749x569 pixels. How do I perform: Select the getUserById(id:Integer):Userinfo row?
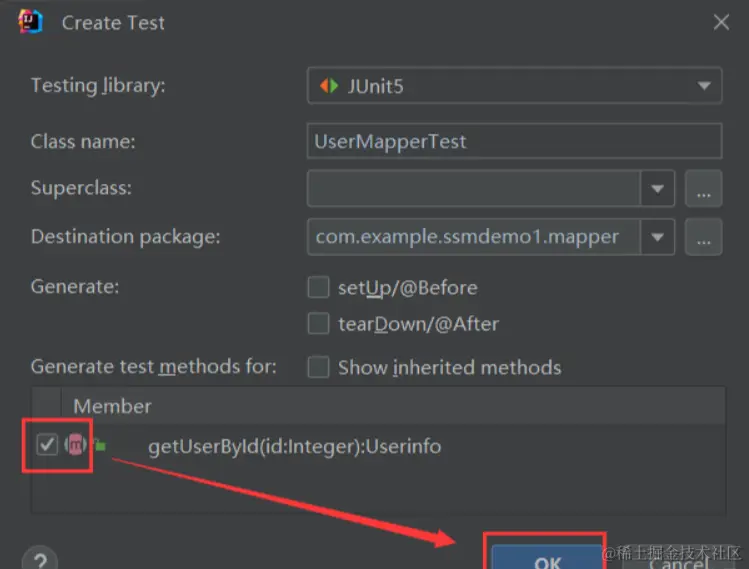(x=294, y=446)
